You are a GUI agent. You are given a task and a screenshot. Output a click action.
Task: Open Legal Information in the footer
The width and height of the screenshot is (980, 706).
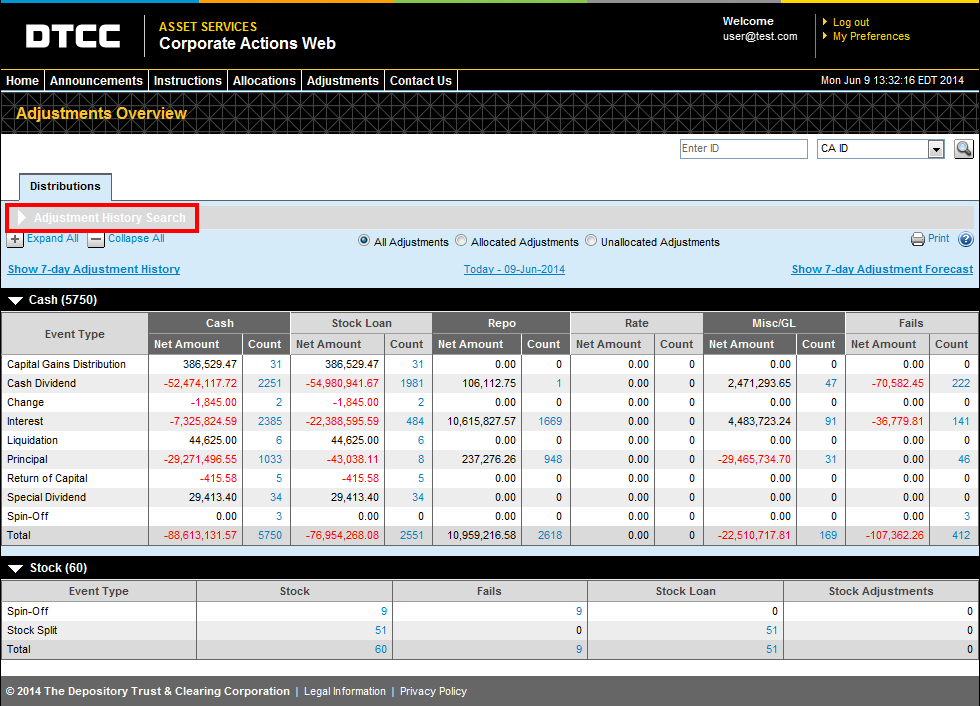[x=345, y=691]
